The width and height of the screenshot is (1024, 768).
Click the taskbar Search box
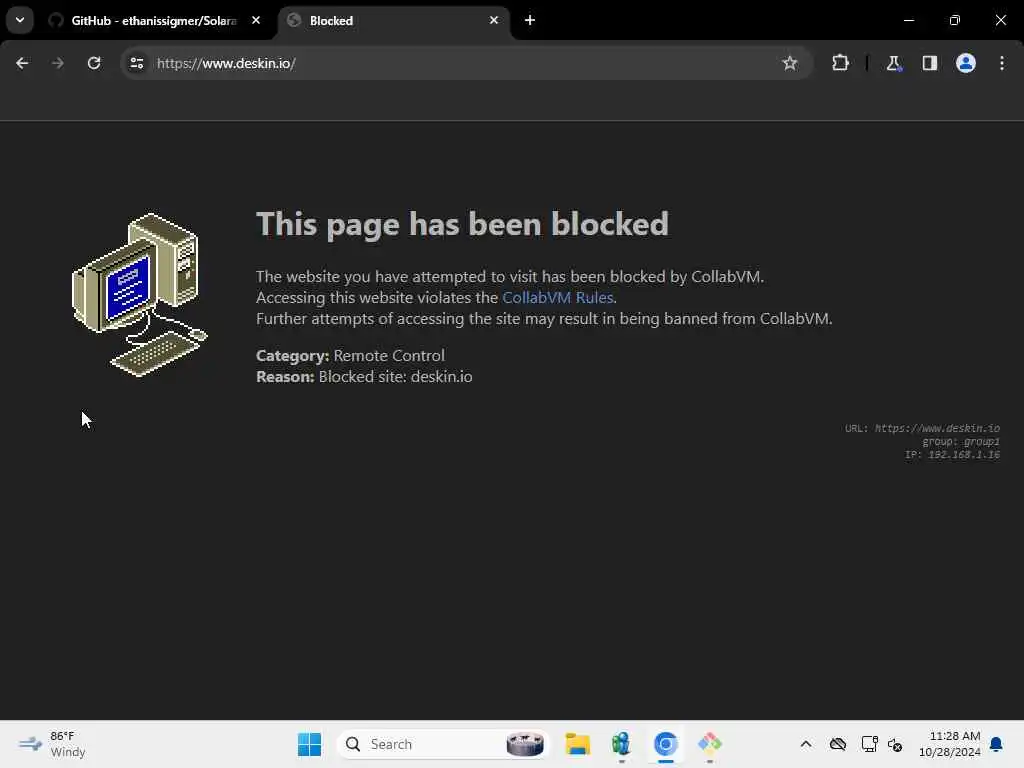tap(443, 744)
